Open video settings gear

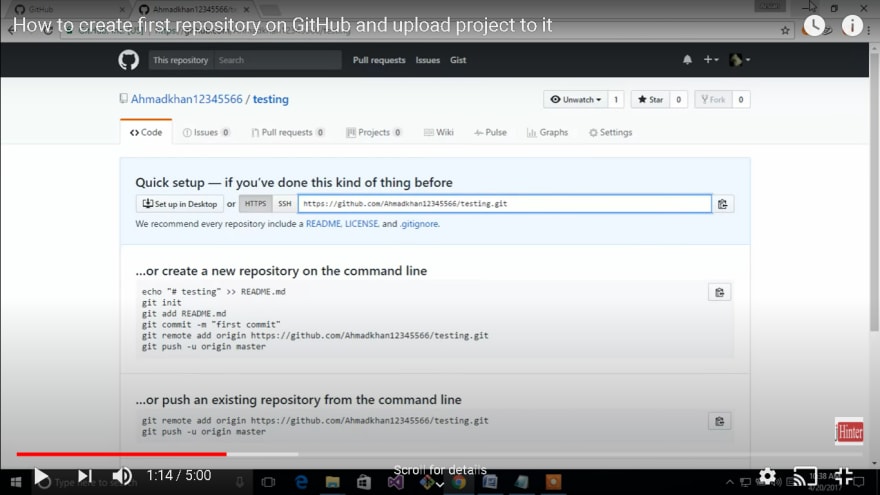point(767,477)
